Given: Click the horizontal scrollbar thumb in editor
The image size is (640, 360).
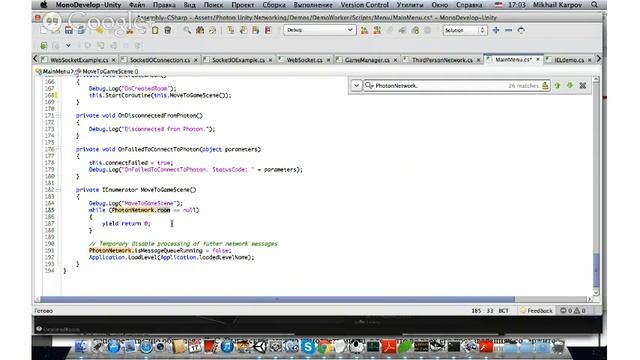Looking at the screenshot, I should [278, 299].
